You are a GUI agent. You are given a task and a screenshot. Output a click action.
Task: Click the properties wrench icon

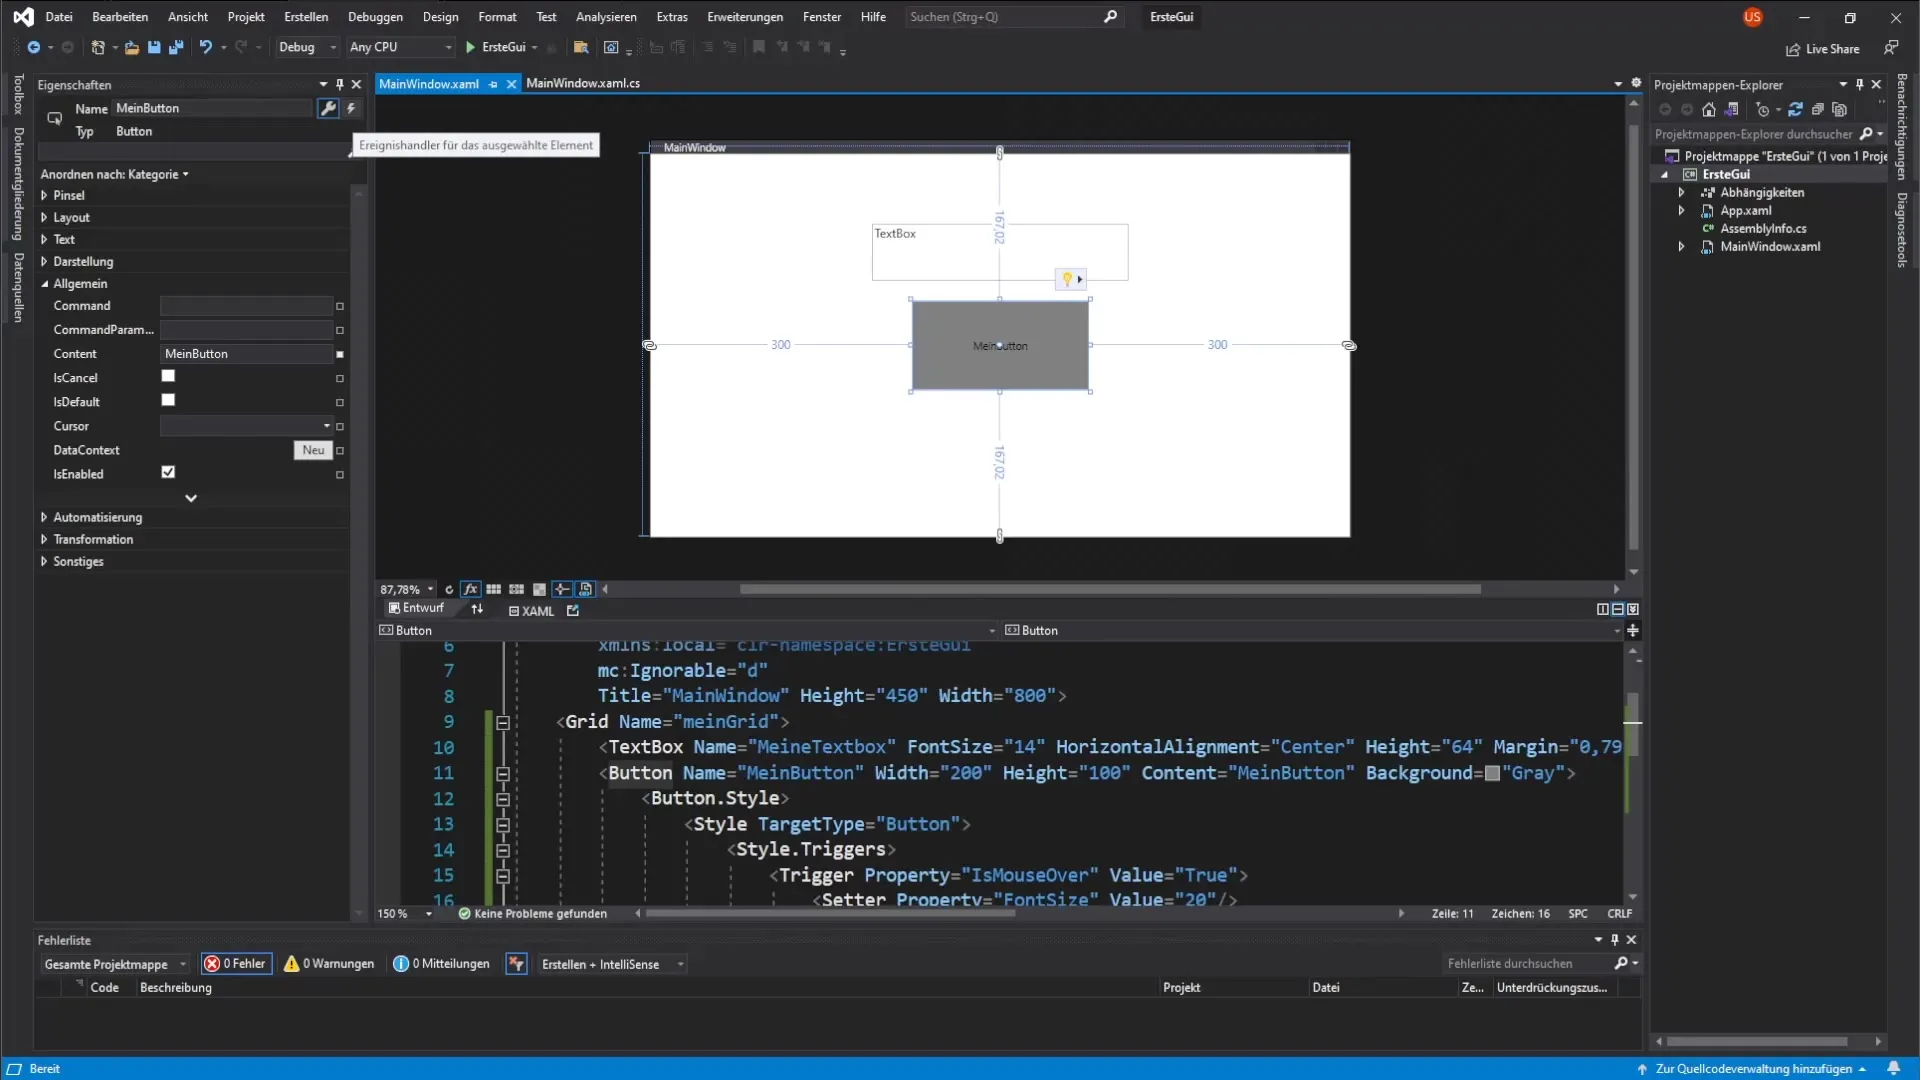coord(328,108)
